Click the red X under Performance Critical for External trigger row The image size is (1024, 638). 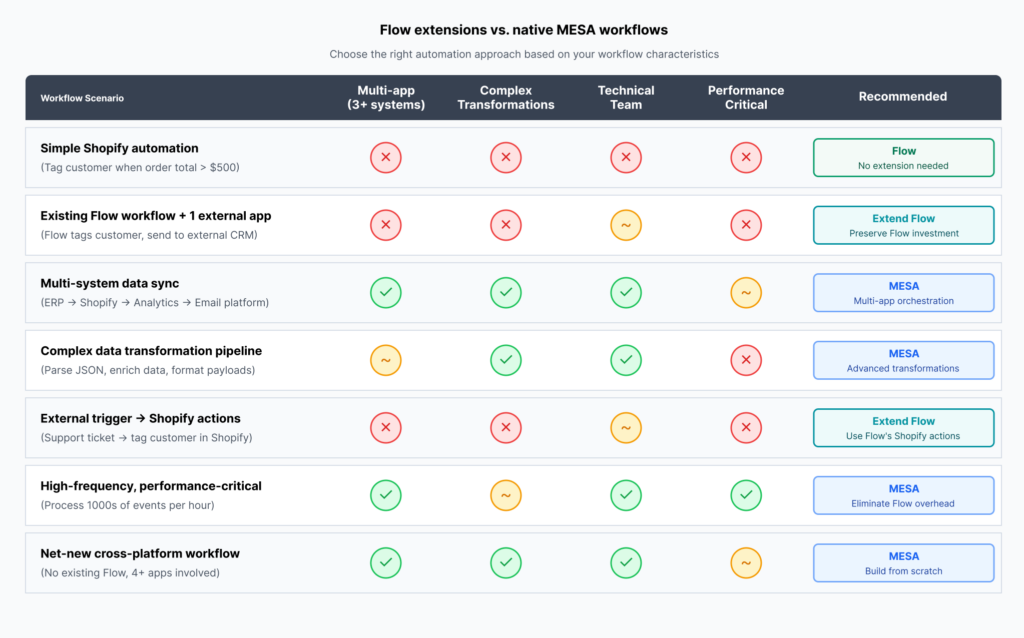pyautogui.click(x=746, y=427)
